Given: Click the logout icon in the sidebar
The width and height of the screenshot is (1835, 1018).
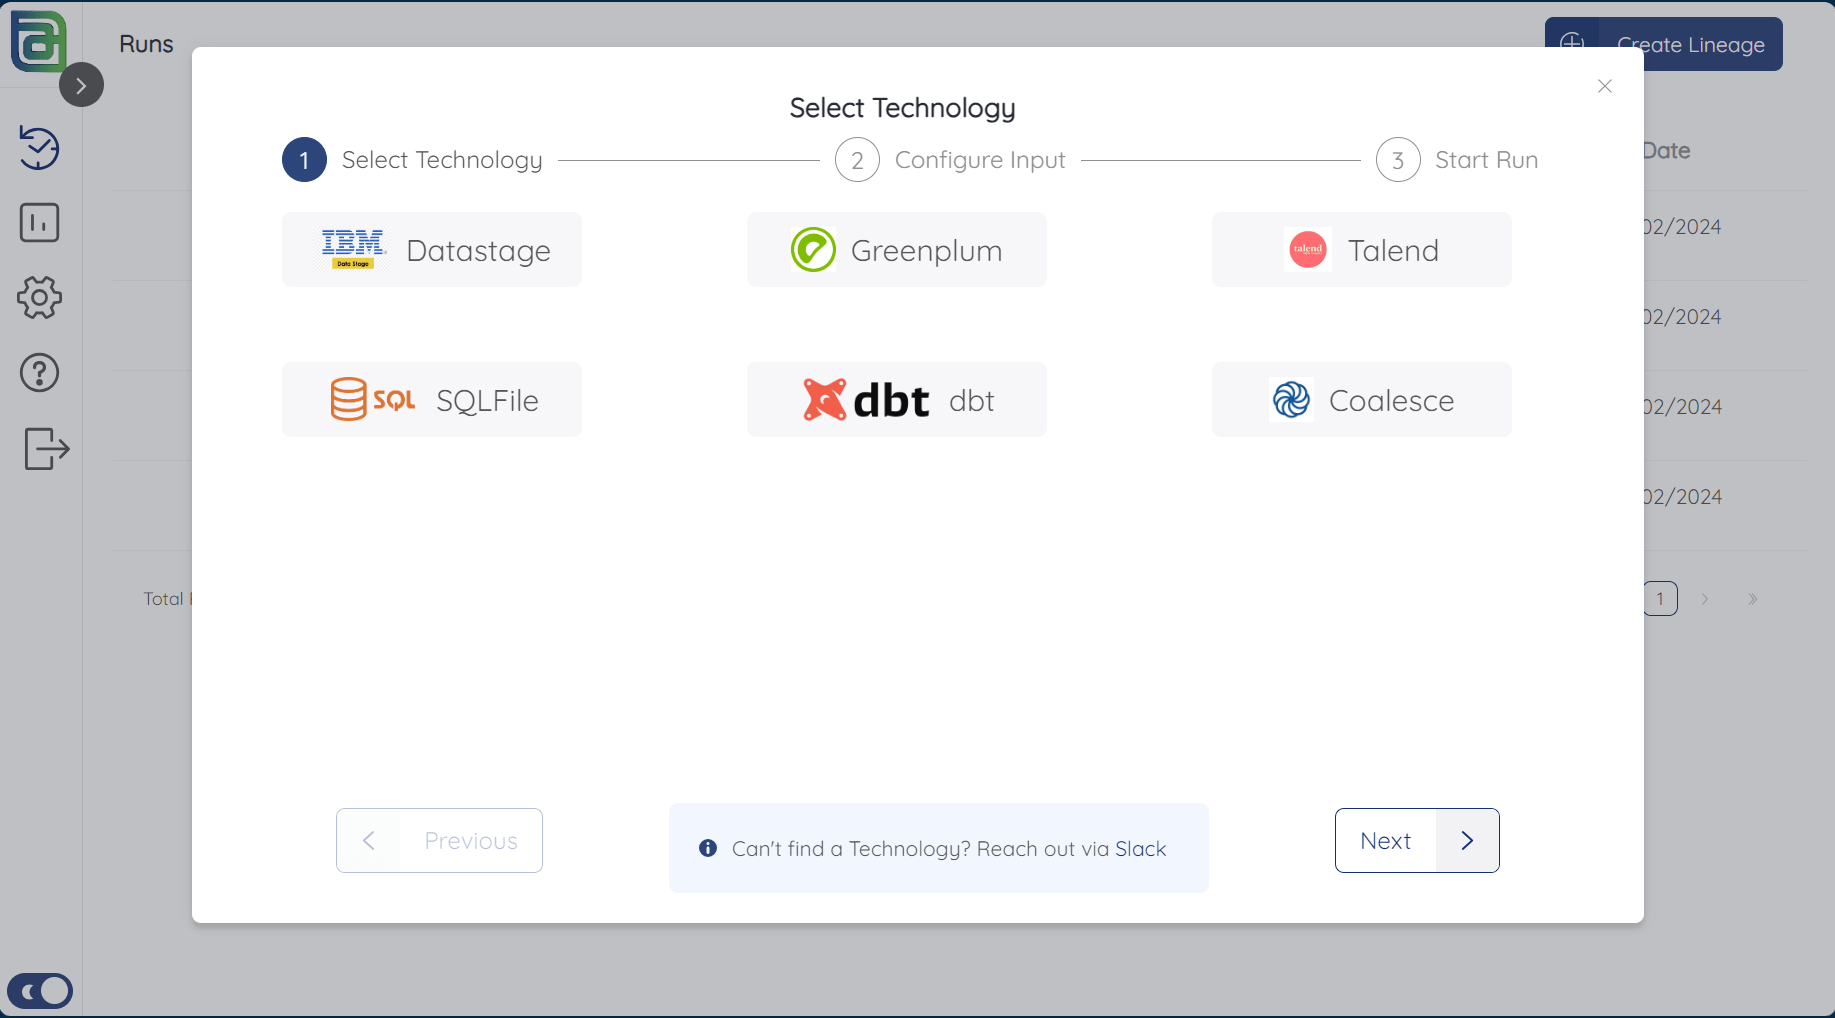Looking at the screenshot, I should (46, 448).
